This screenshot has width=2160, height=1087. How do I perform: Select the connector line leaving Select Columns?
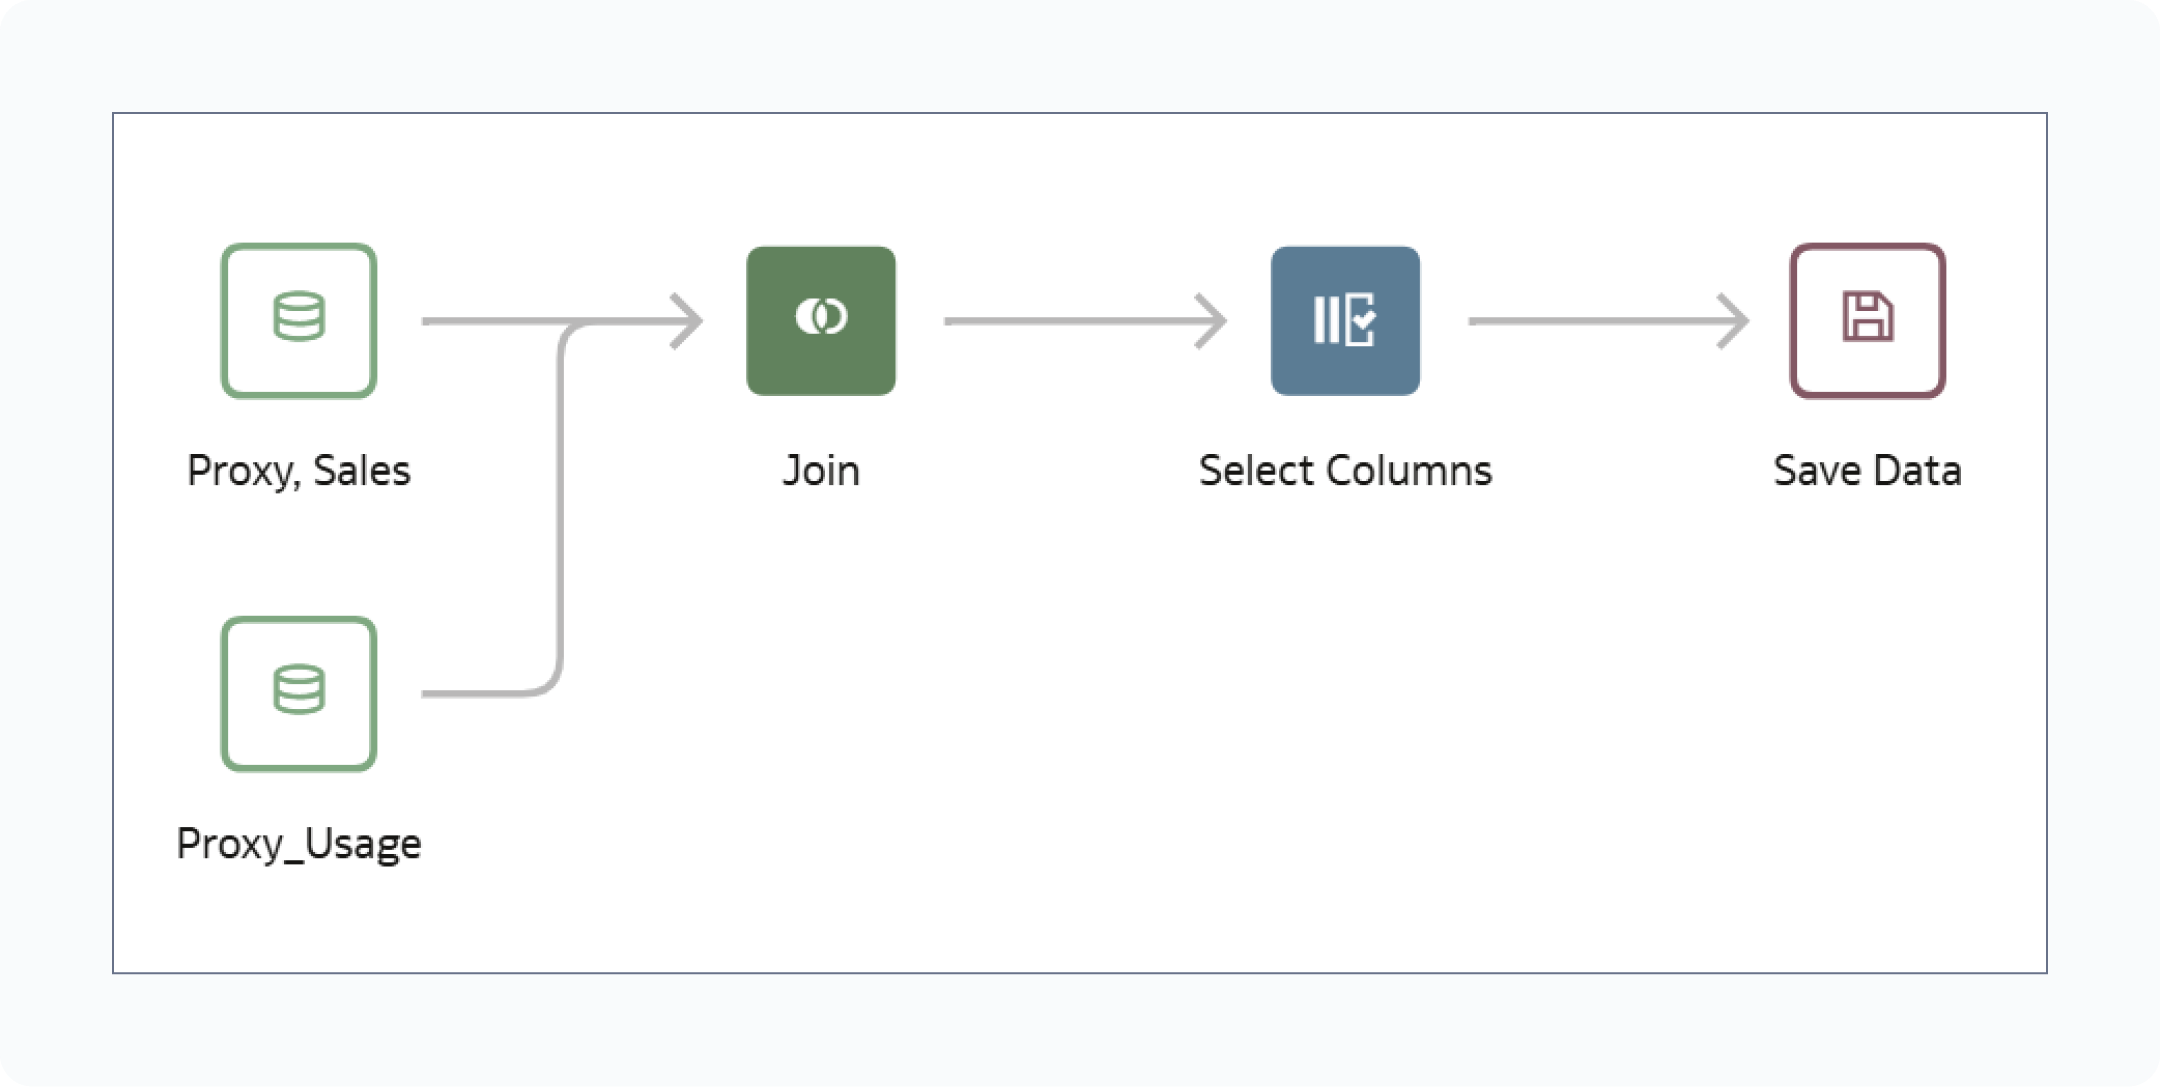tap(1590, 321)
